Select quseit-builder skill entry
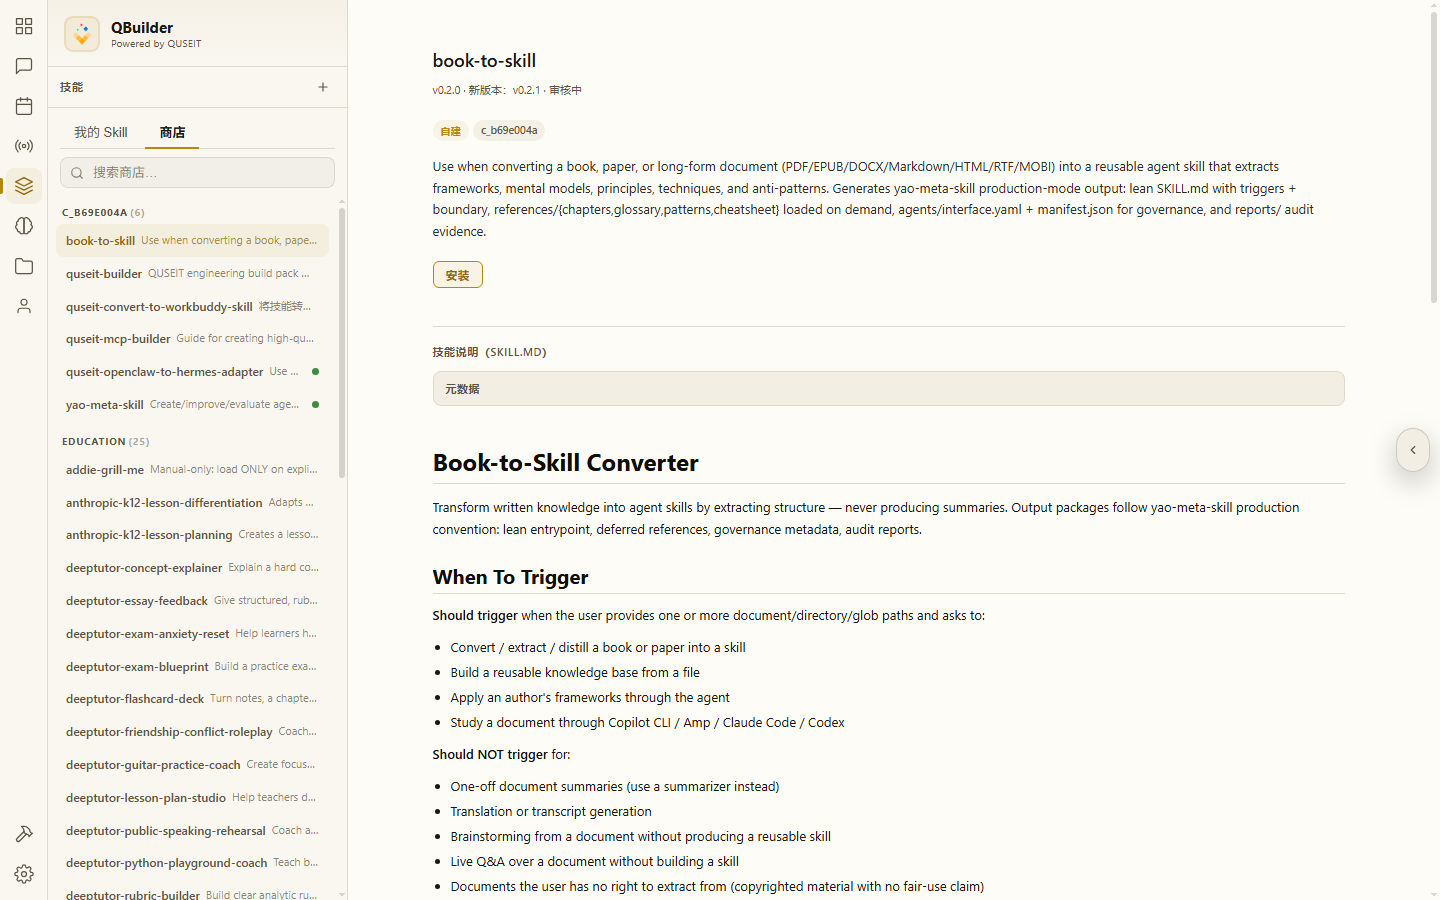 coord(192,274)
